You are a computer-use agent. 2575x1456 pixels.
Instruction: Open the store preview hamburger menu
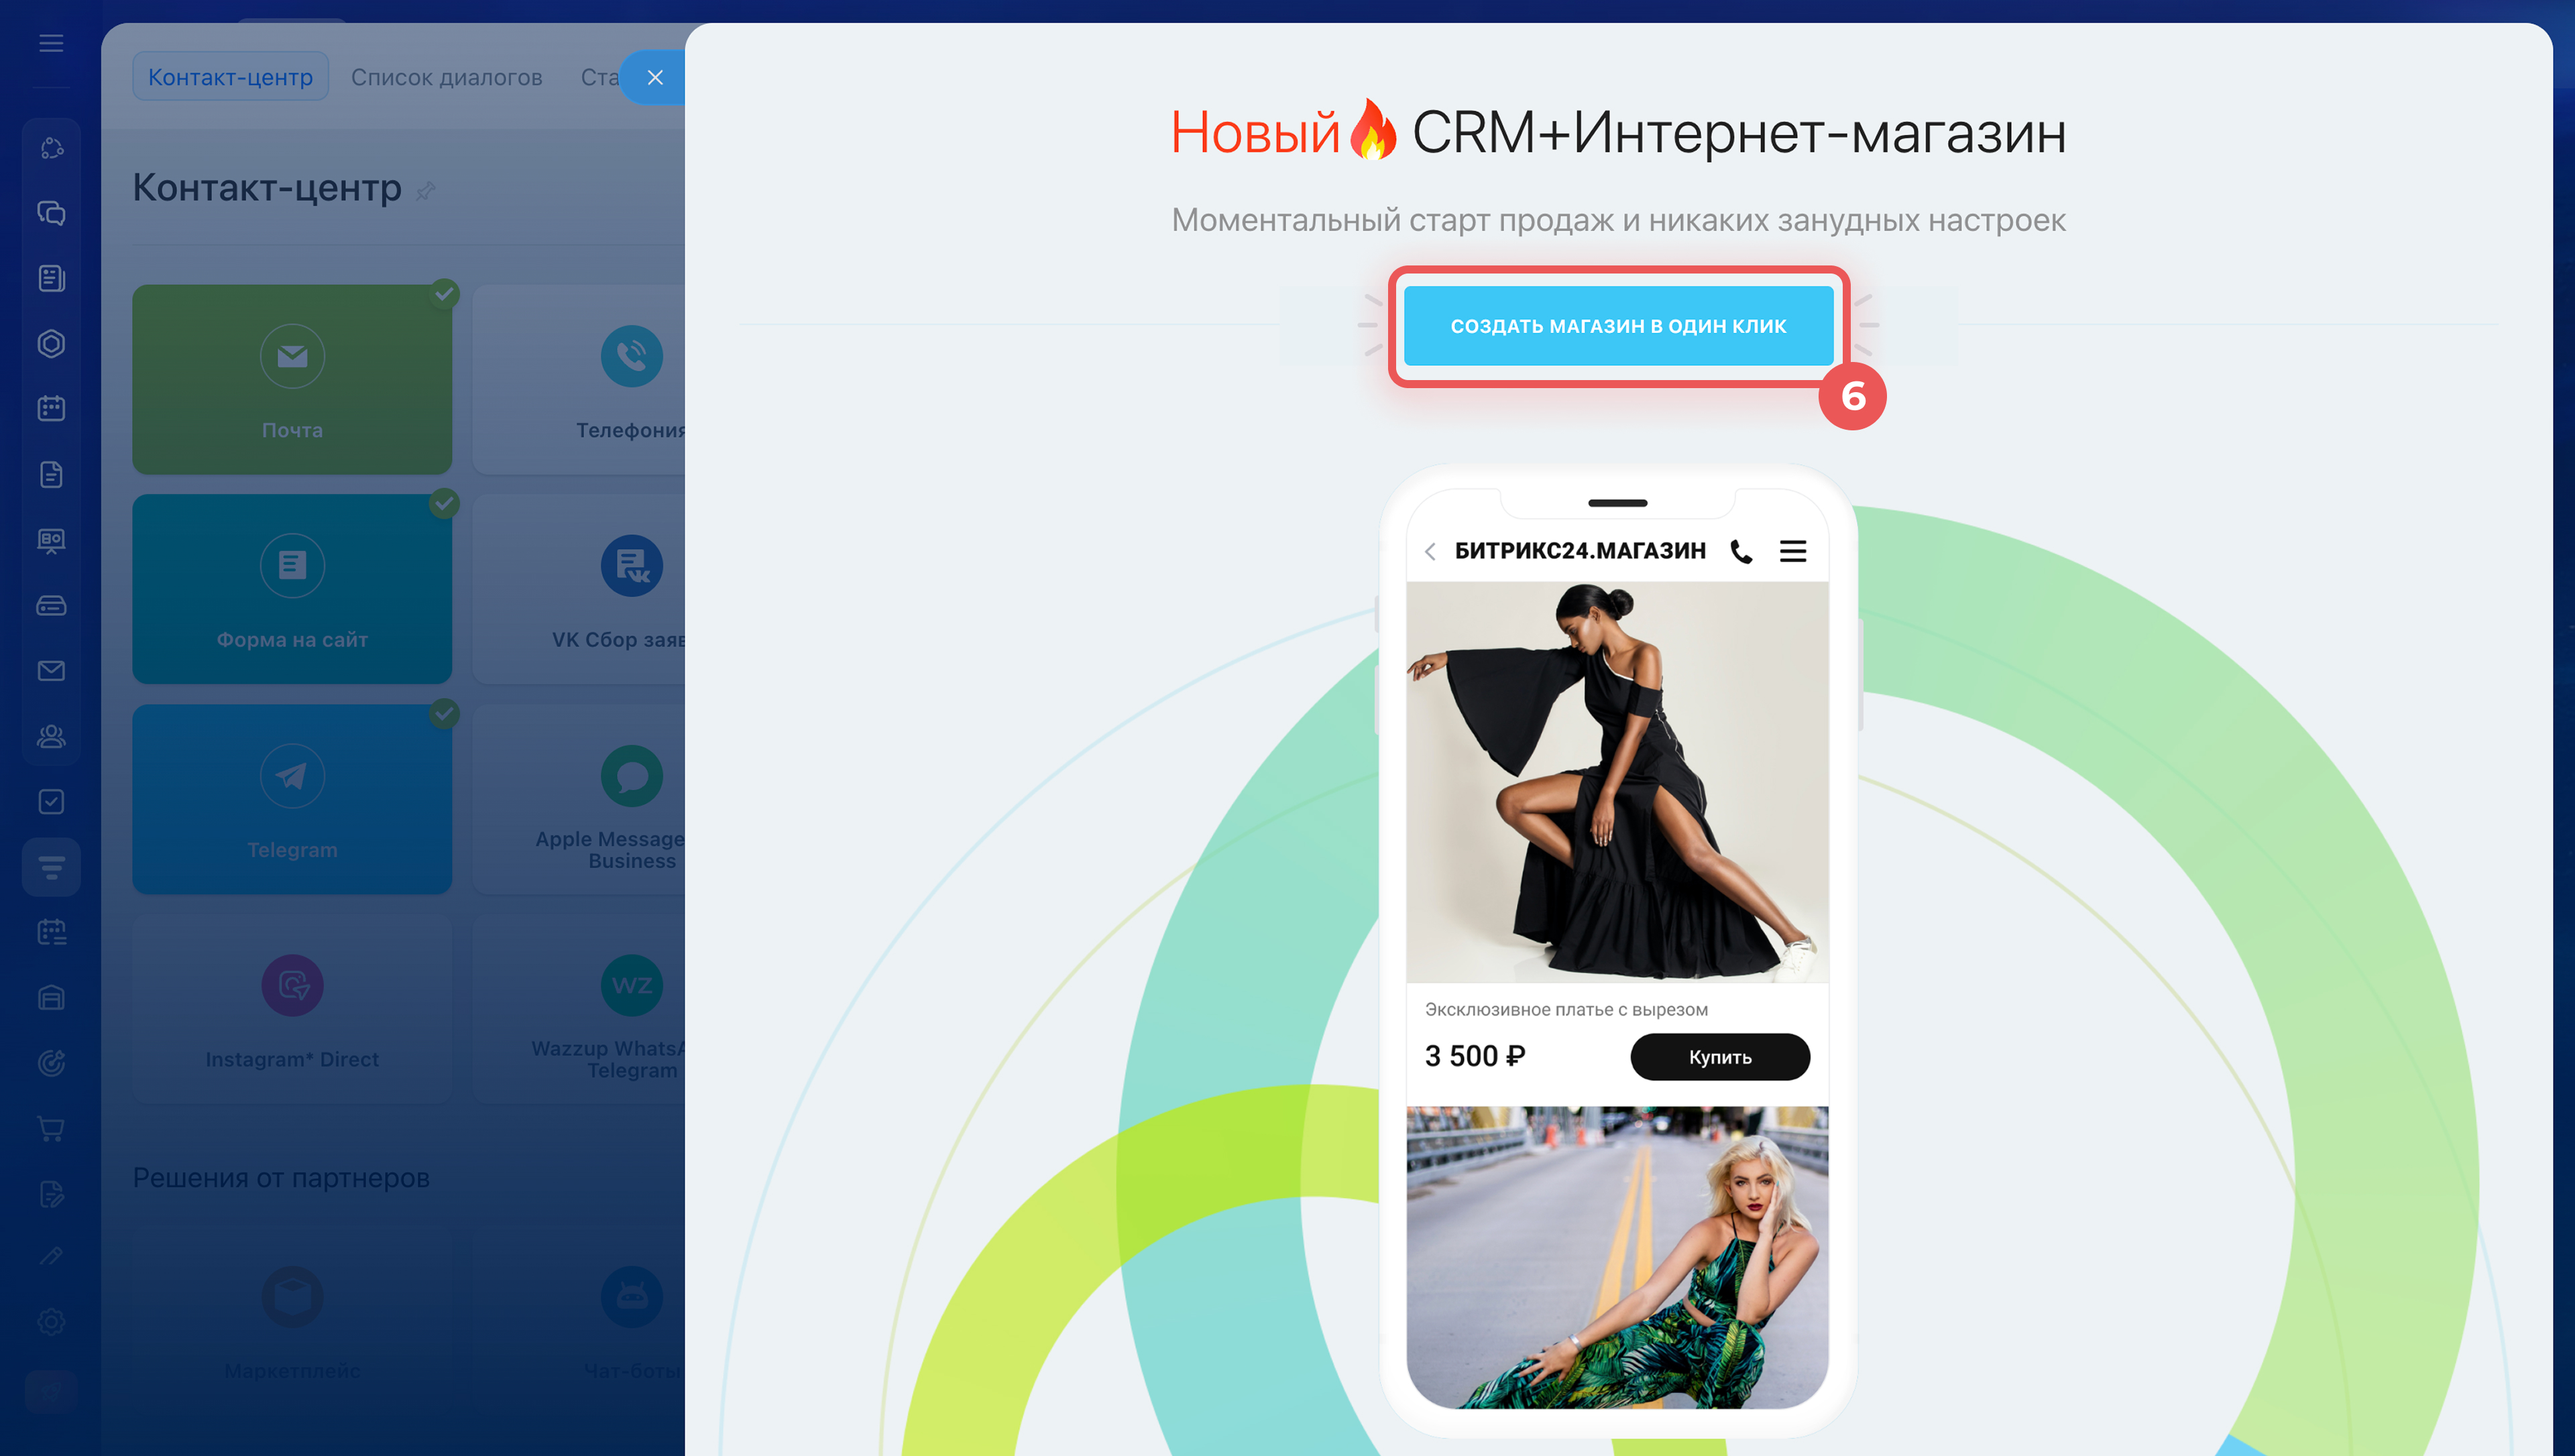pyautogui.click(x=1793, y=551)
